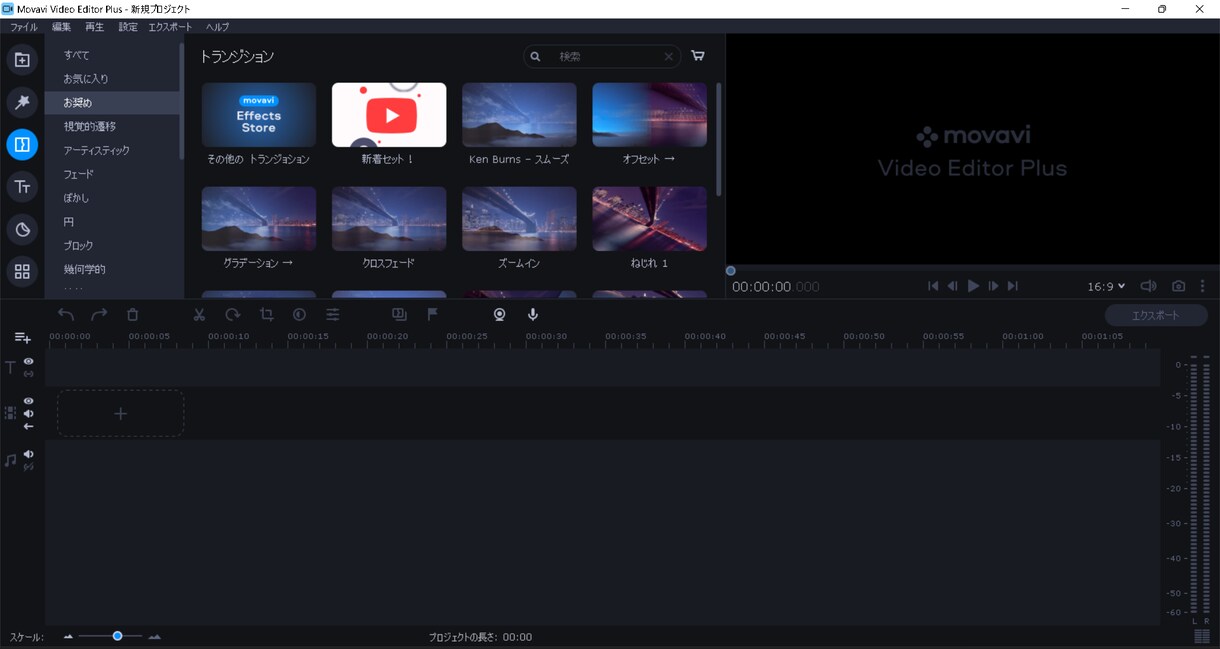Click the preview seek bar handle
1220x649 pixels.
click(731, 271)
